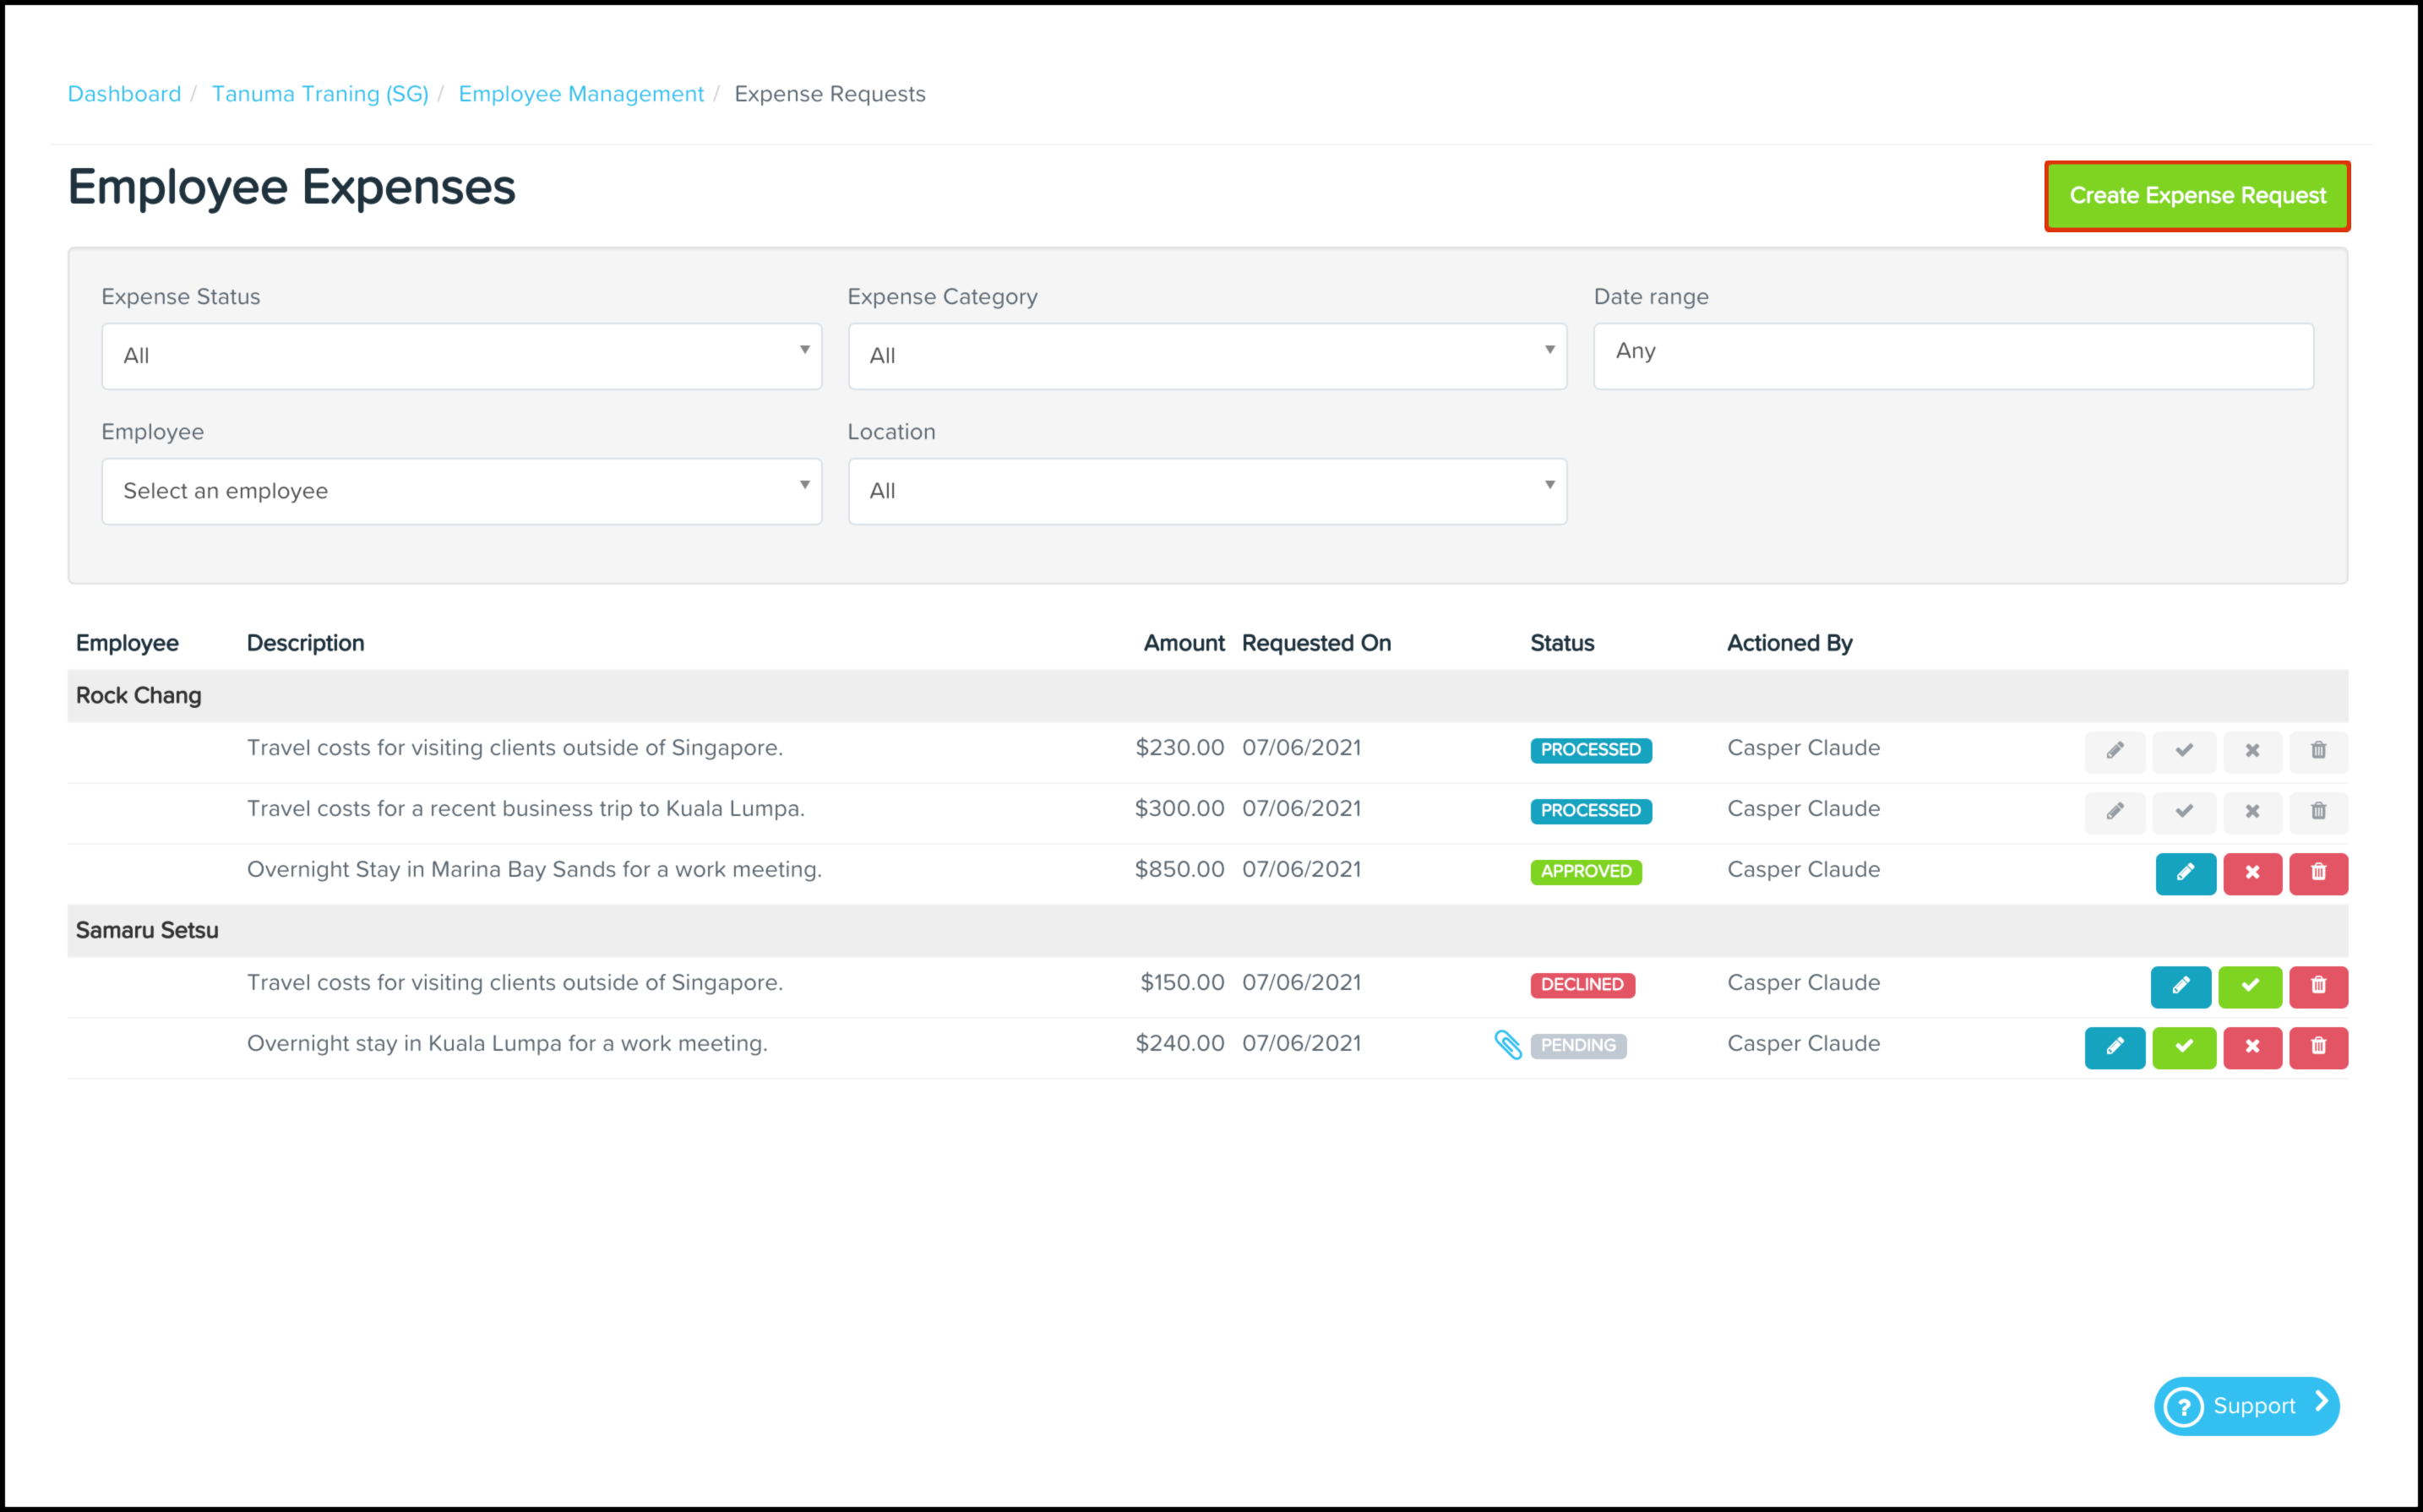Viewport: 2423px width, 1512px height.
Task: Go to the Dashboard breadcrumb
Action: click(124, 94)
